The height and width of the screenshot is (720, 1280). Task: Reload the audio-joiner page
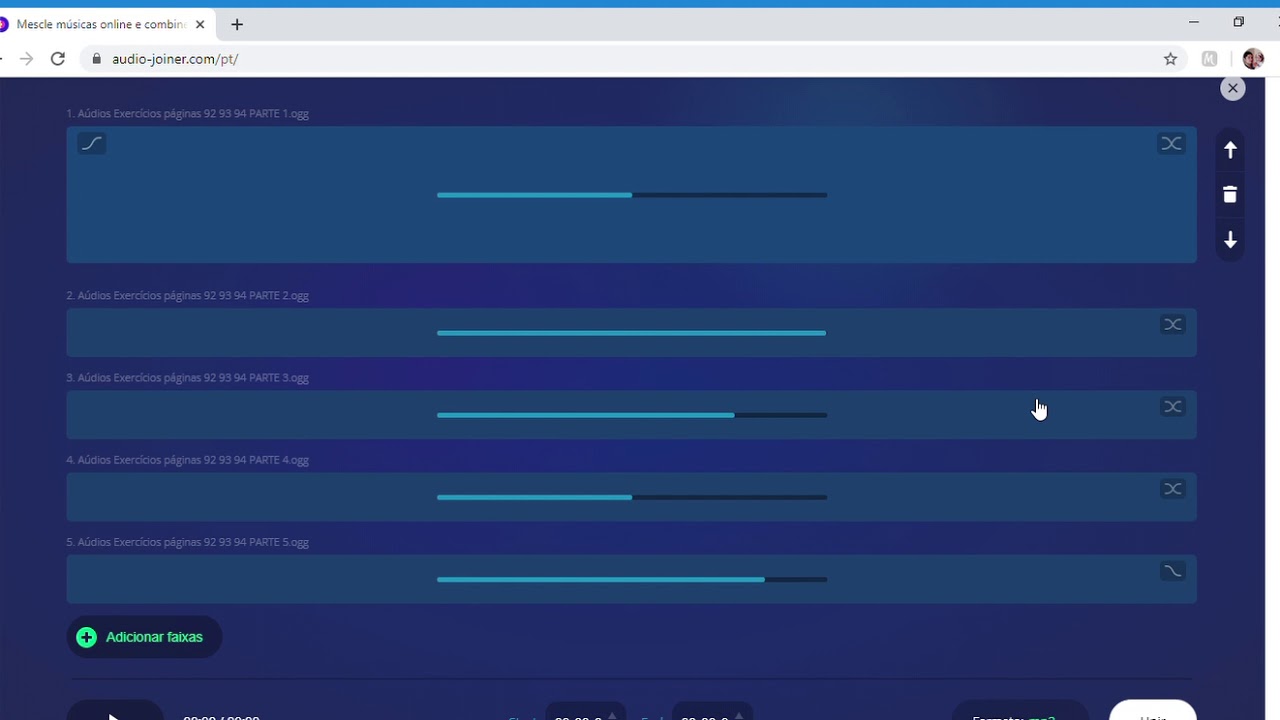pos(58,59)
